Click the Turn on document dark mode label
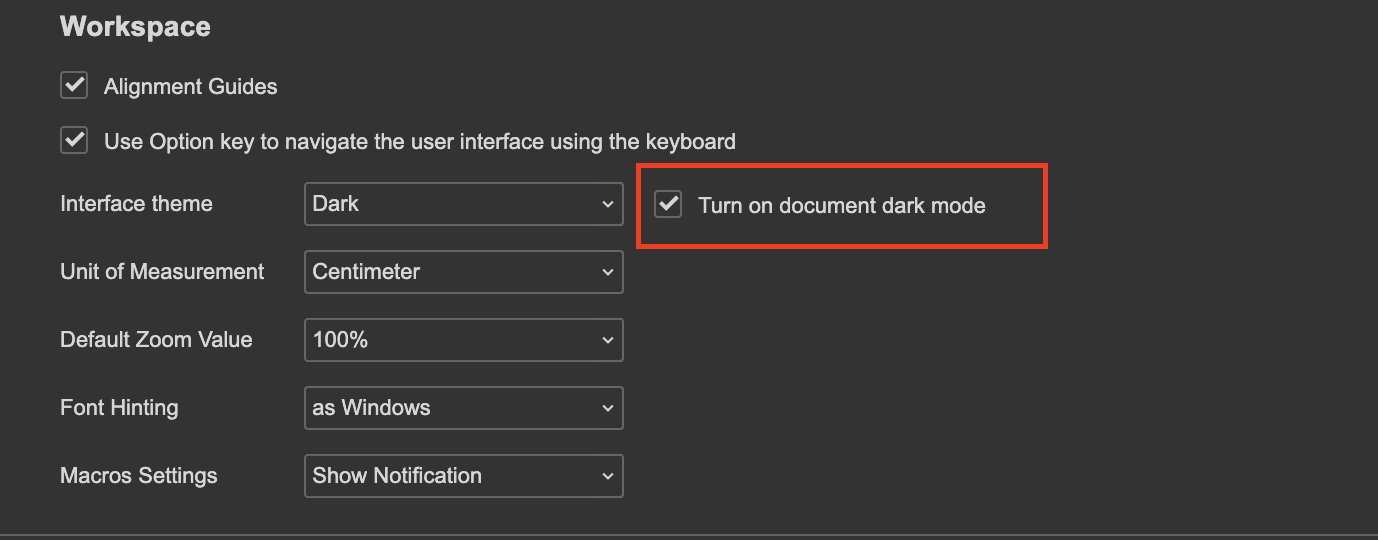The image size is (1378, 540). coord(842,205)
